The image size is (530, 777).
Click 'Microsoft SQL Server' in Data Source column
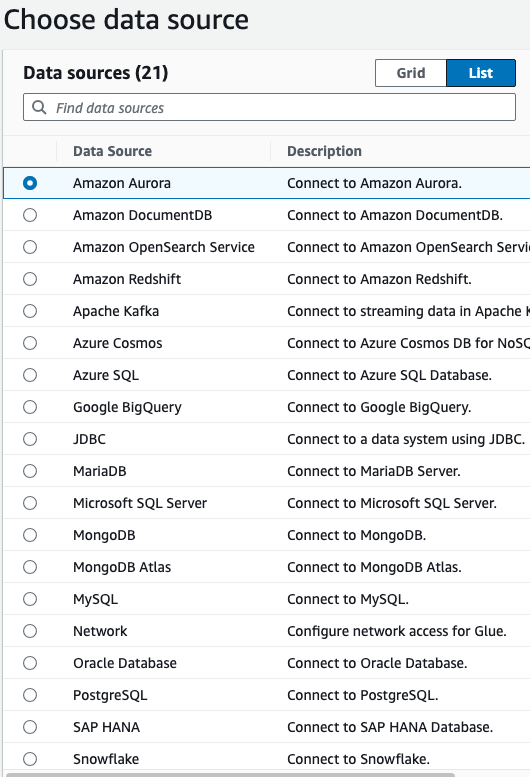click(x=140, y=503)
